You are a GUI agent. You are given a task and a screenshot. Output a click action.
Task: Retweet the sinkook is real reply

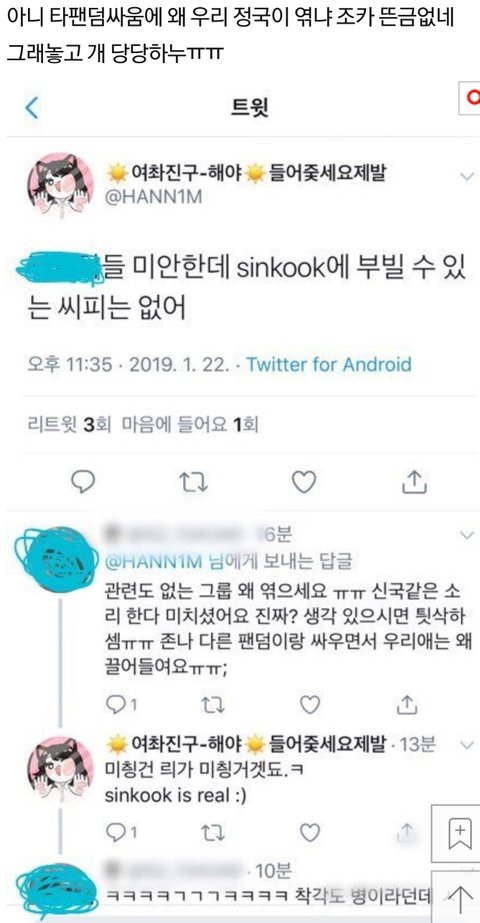(x=208, y=831)
